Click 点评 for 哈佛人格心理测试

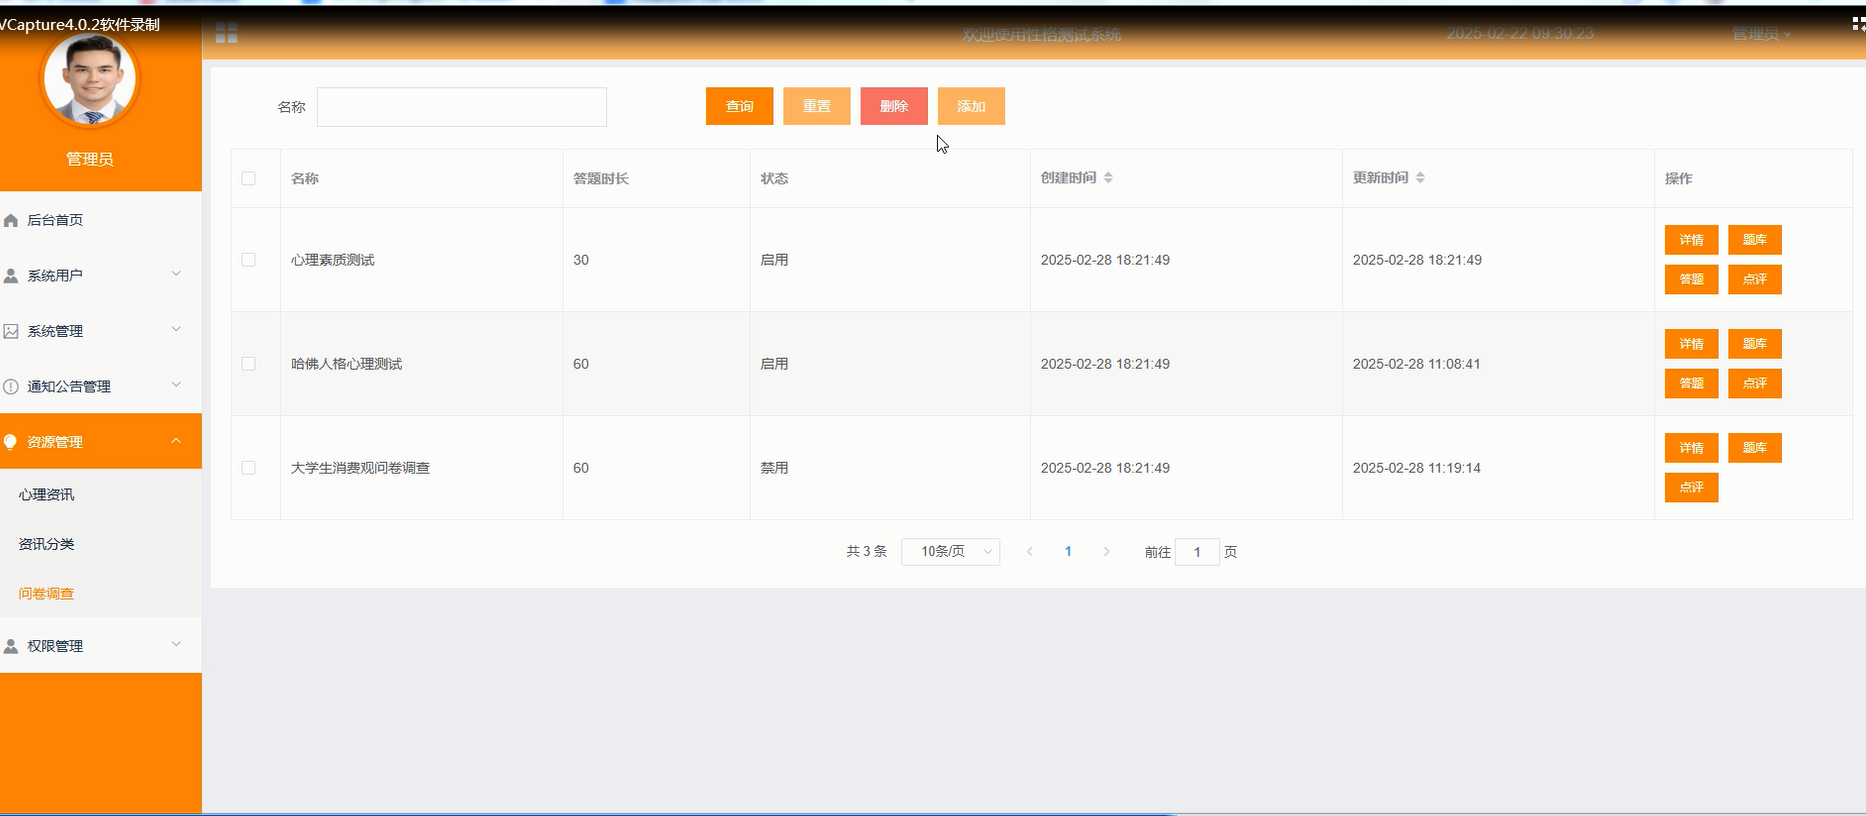pos(1755,383)
